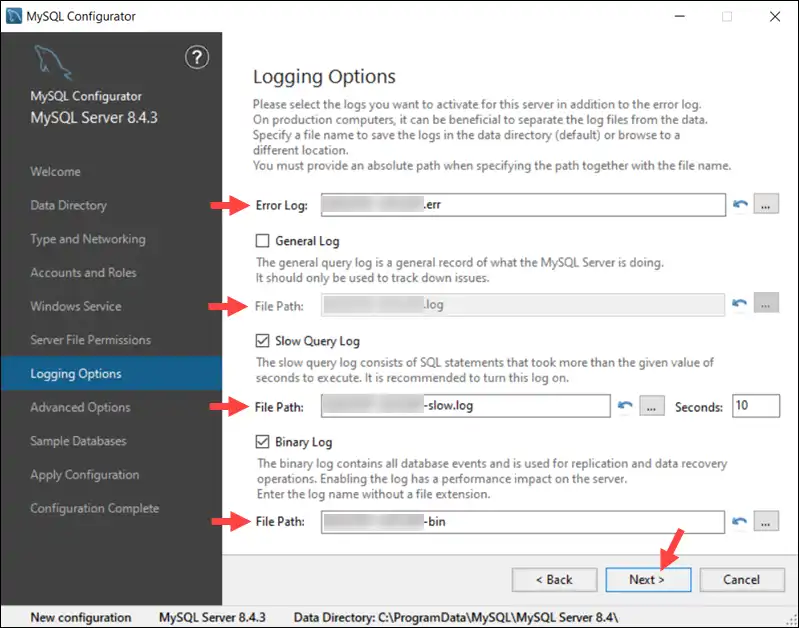
Task: Go to the Welcome step
Action: click(x=55, y=172)
